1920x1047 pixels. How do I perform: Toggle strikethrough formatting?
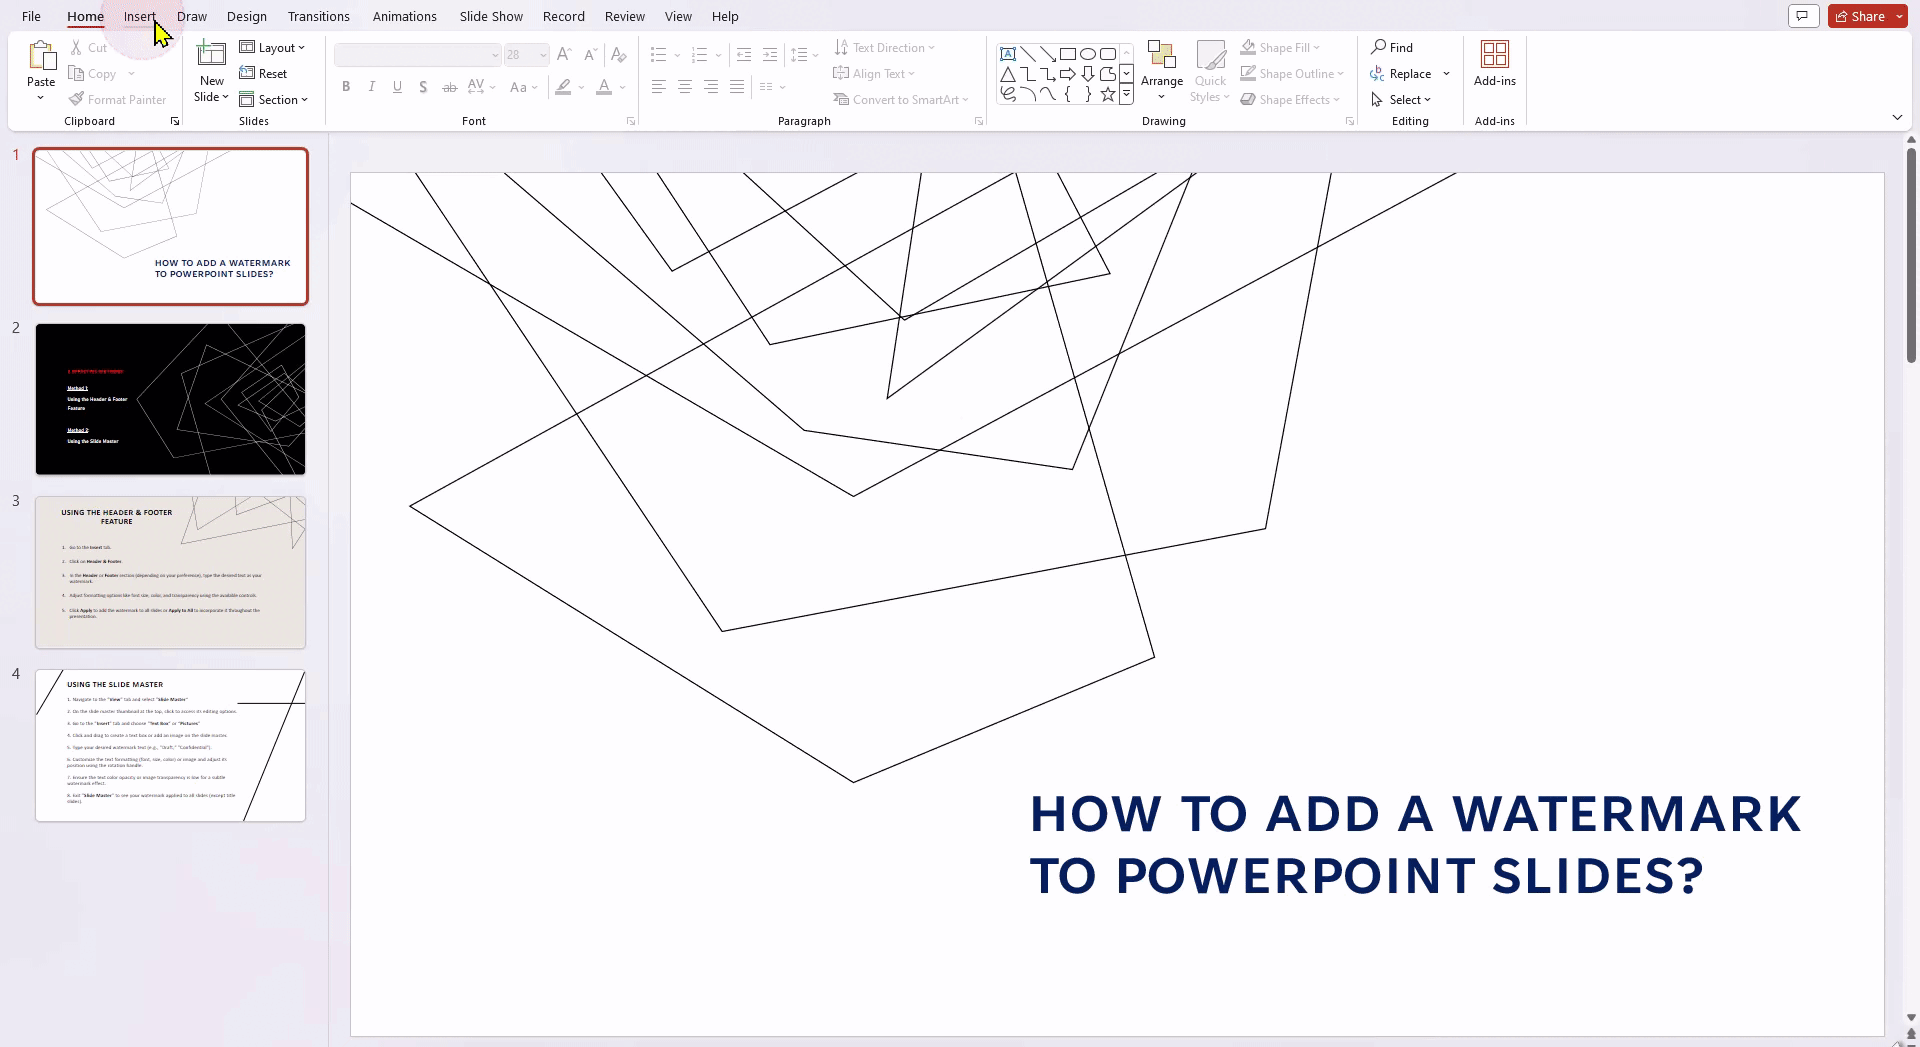coord(449,87)
